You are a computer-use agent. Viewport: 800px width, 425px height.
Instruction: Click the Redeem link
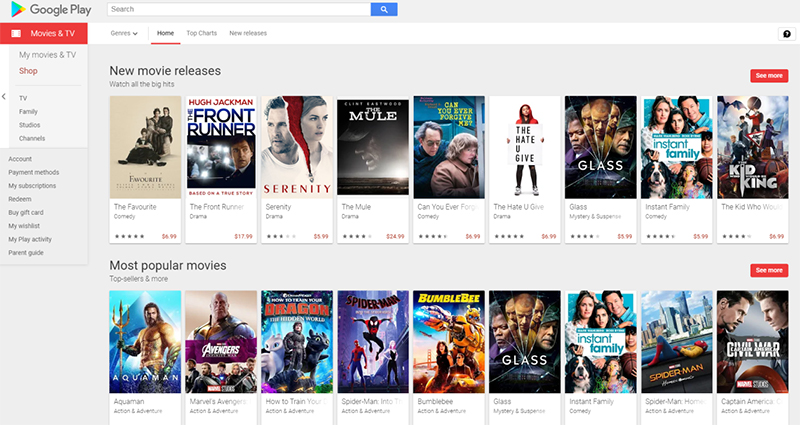coord(19,199)
